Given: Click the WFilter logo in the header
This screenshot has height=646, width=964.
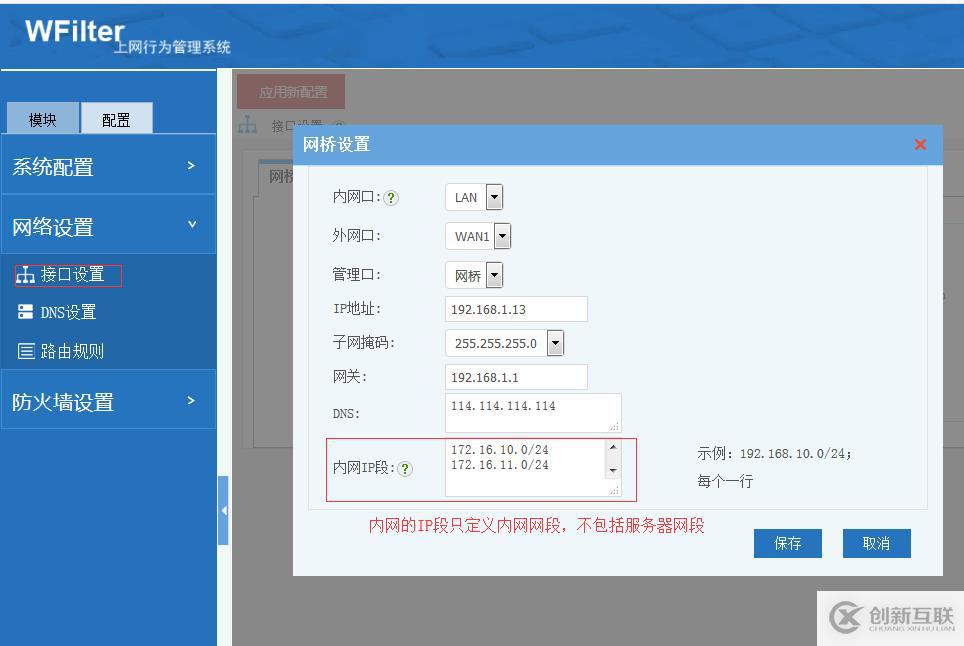Looking at the screenshot, I should [75, 31].
